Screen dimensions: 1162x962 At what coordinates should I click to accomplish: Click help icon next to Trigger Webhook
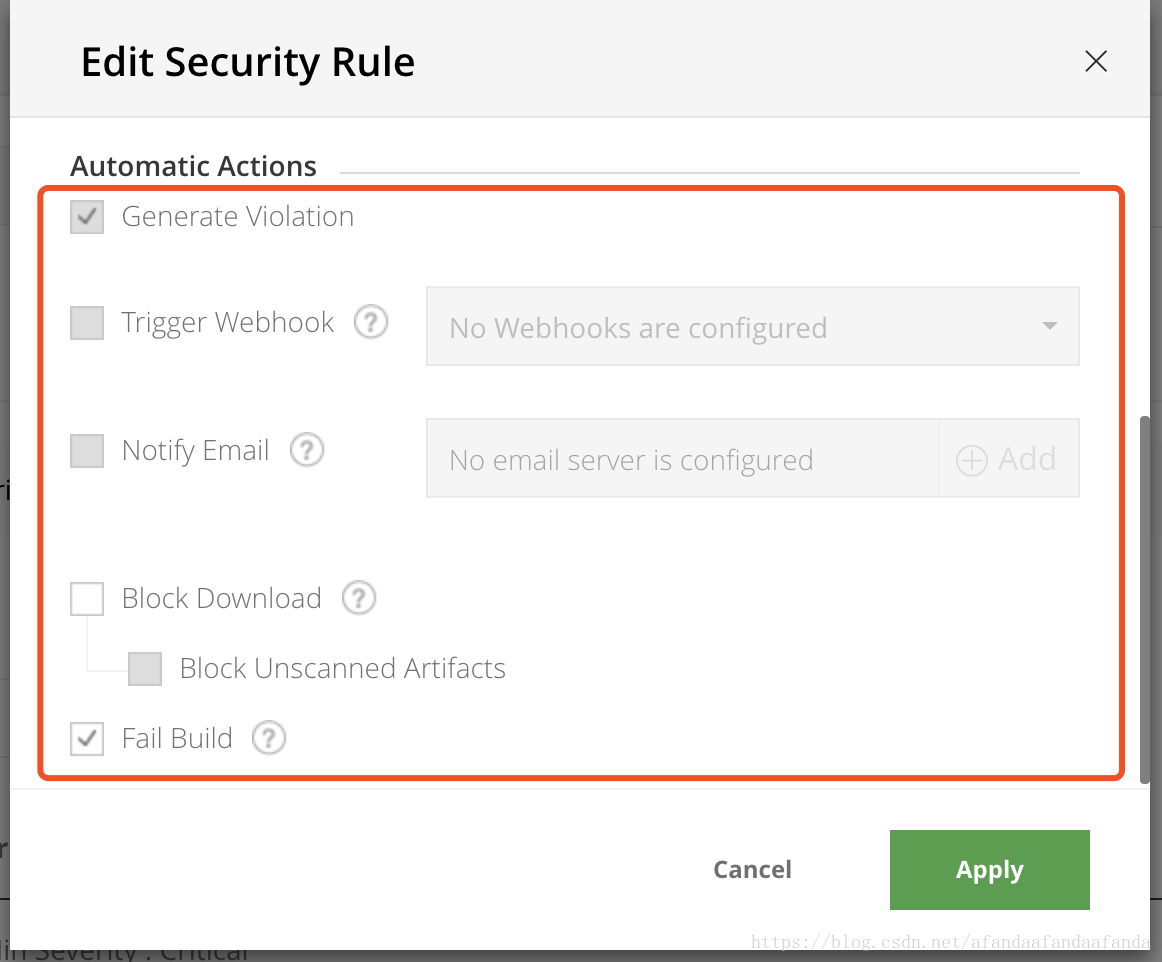tap(371, 322)
